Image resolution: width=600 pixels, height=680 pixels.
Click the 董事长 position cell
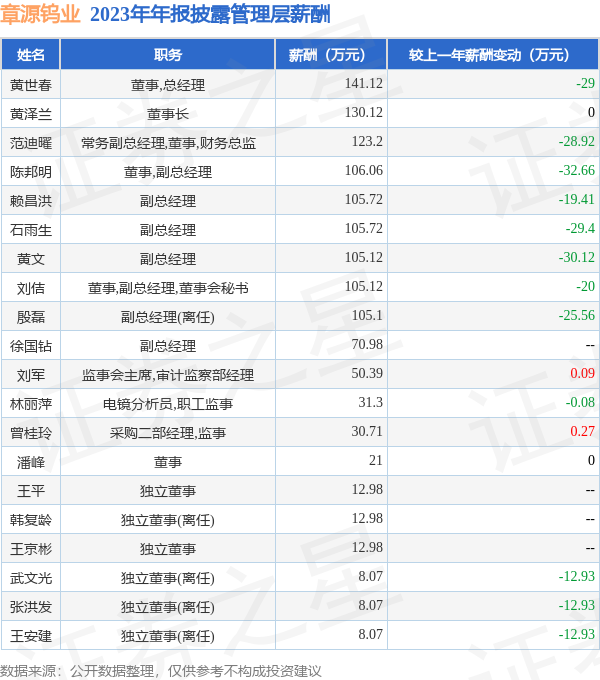(x=168, y=114)
